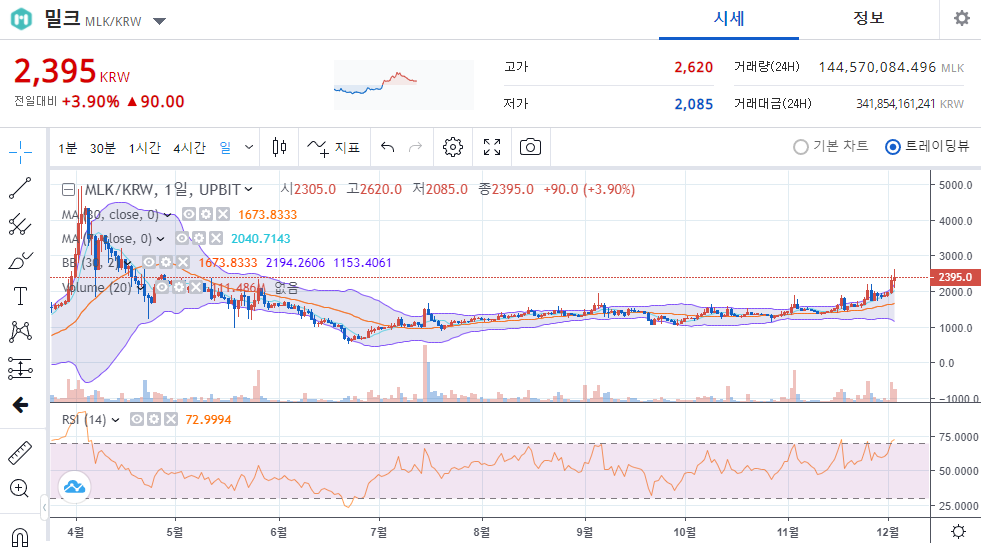This screenshot has height=547, width=981.
Task: Enter fullscreen chart mode
Action: (492, 148)
